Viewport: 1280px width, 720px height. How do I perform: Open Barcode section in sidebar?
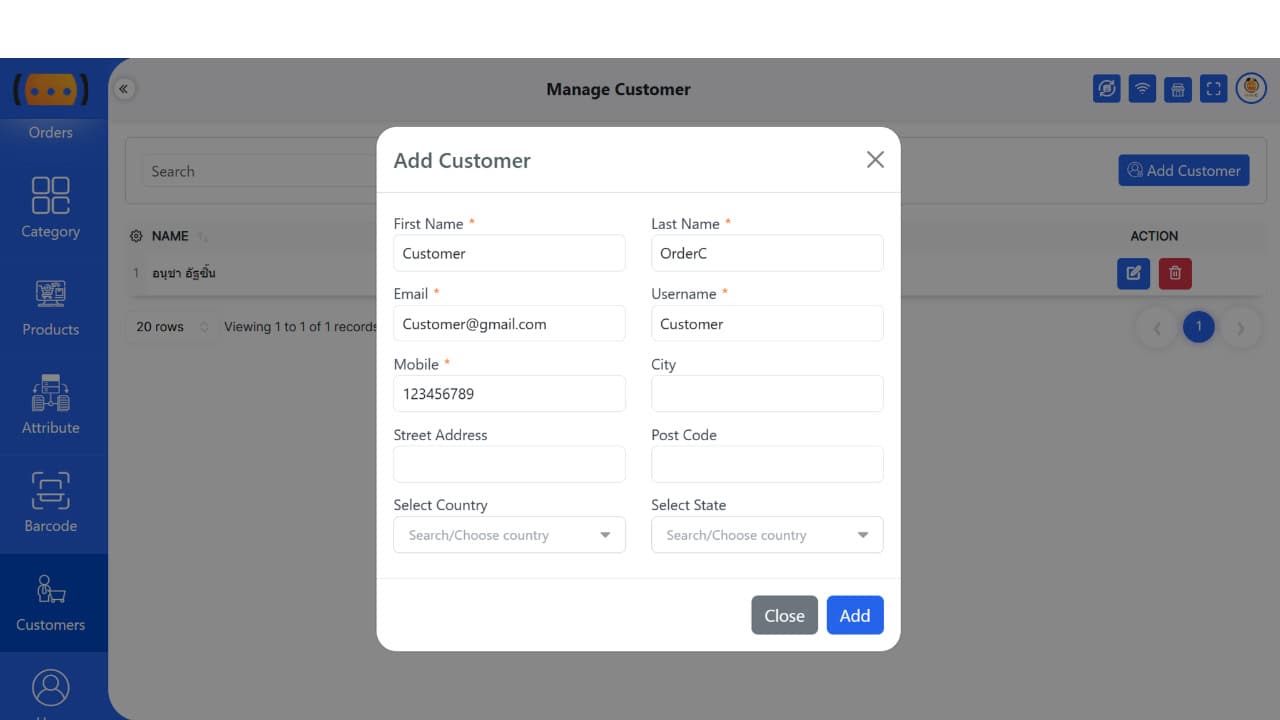click(x=51, y=503)
